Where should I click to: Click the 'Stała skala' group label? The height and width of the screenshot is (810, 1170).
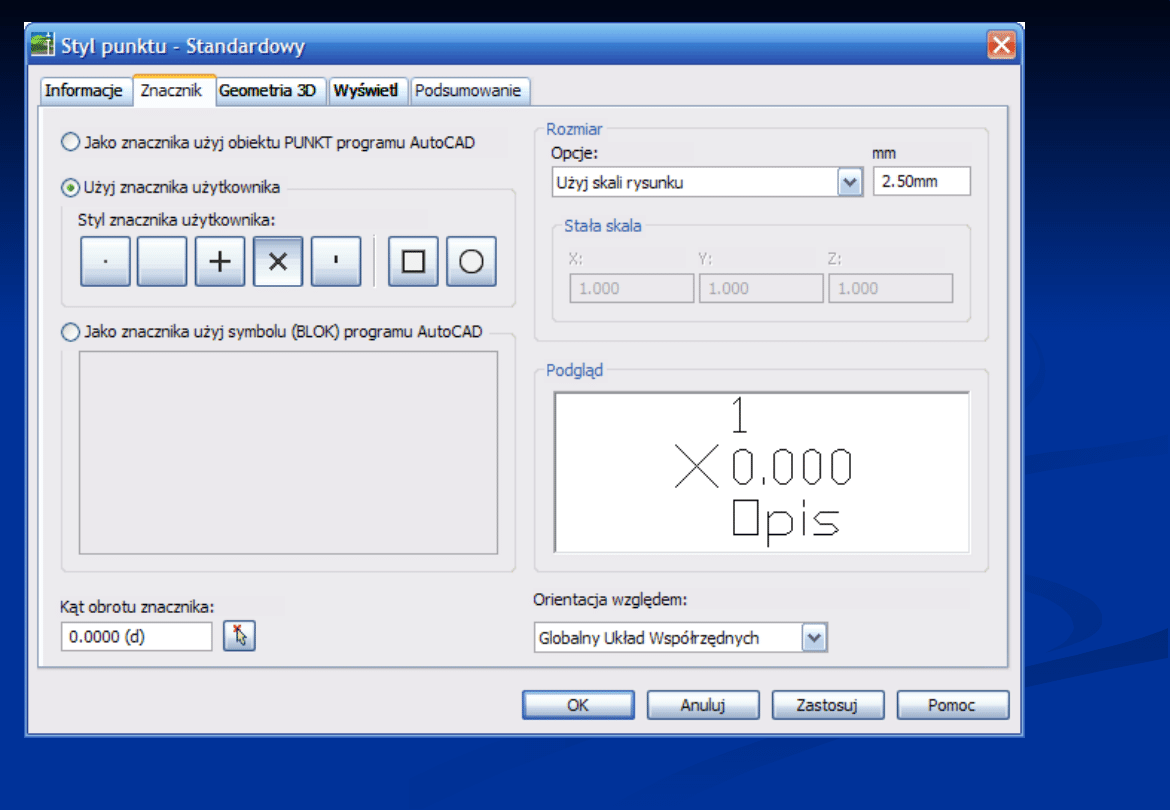coord(602,226)
